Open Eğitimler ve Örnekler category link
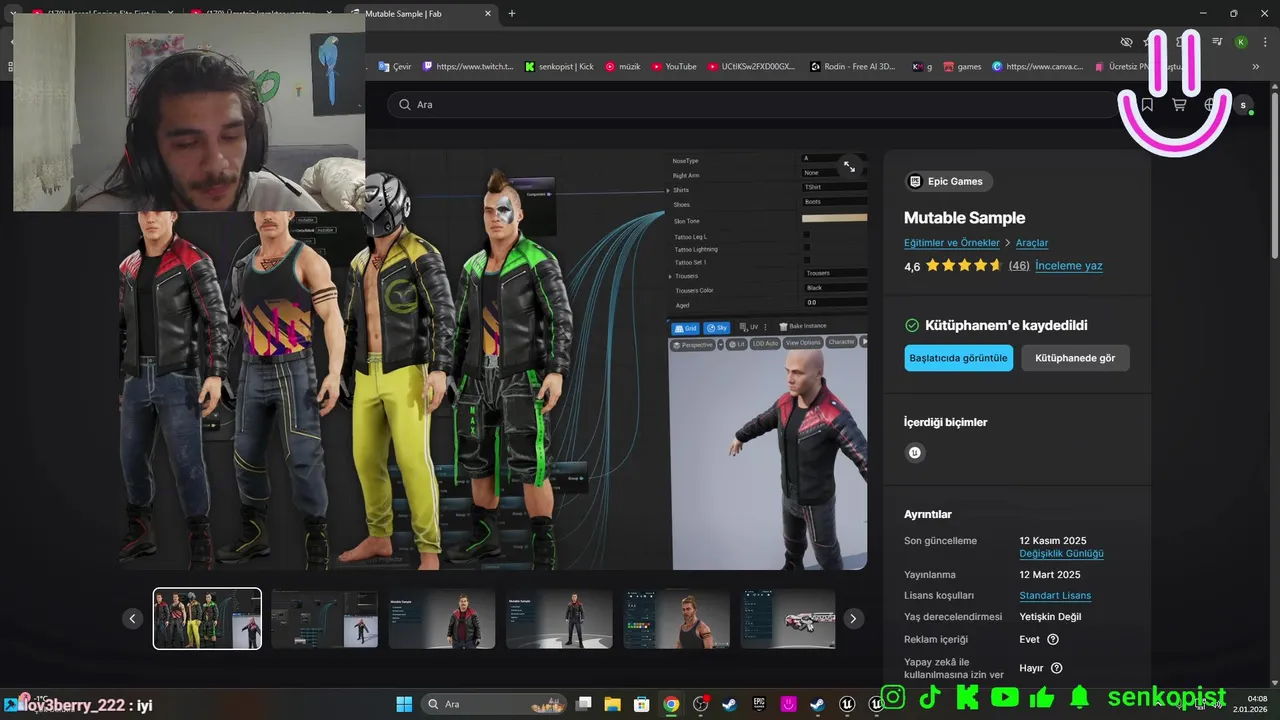The image size is (1280, 720). pyautogui.click(x=952, y=243)
